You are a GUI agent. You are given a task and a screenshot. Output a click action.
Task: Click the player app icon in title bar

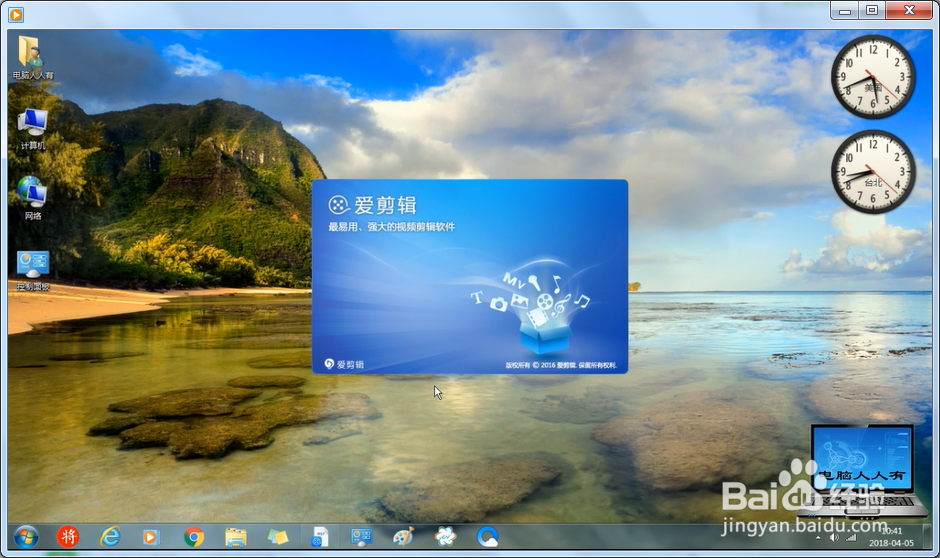tap(16, 14)
